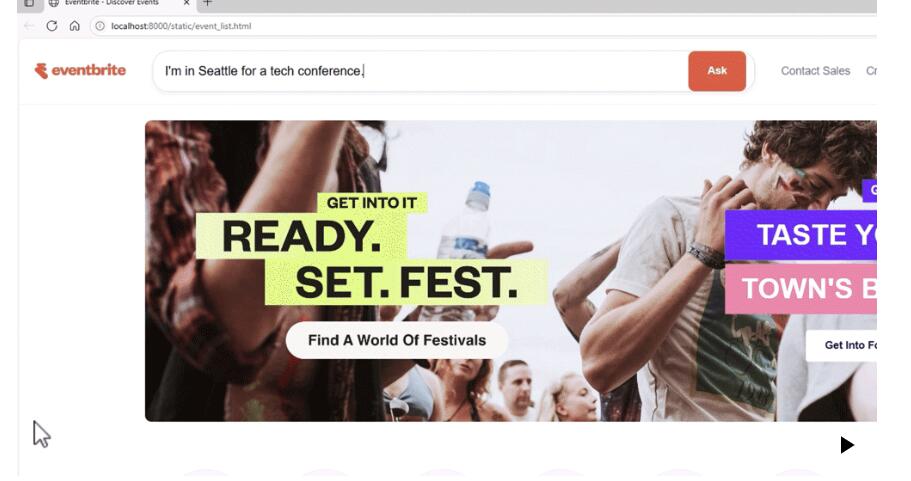This screenshot has width=911, height=481.
Task: Open the cut-off link after Contact Sales
Action: [x=871, y=71]
